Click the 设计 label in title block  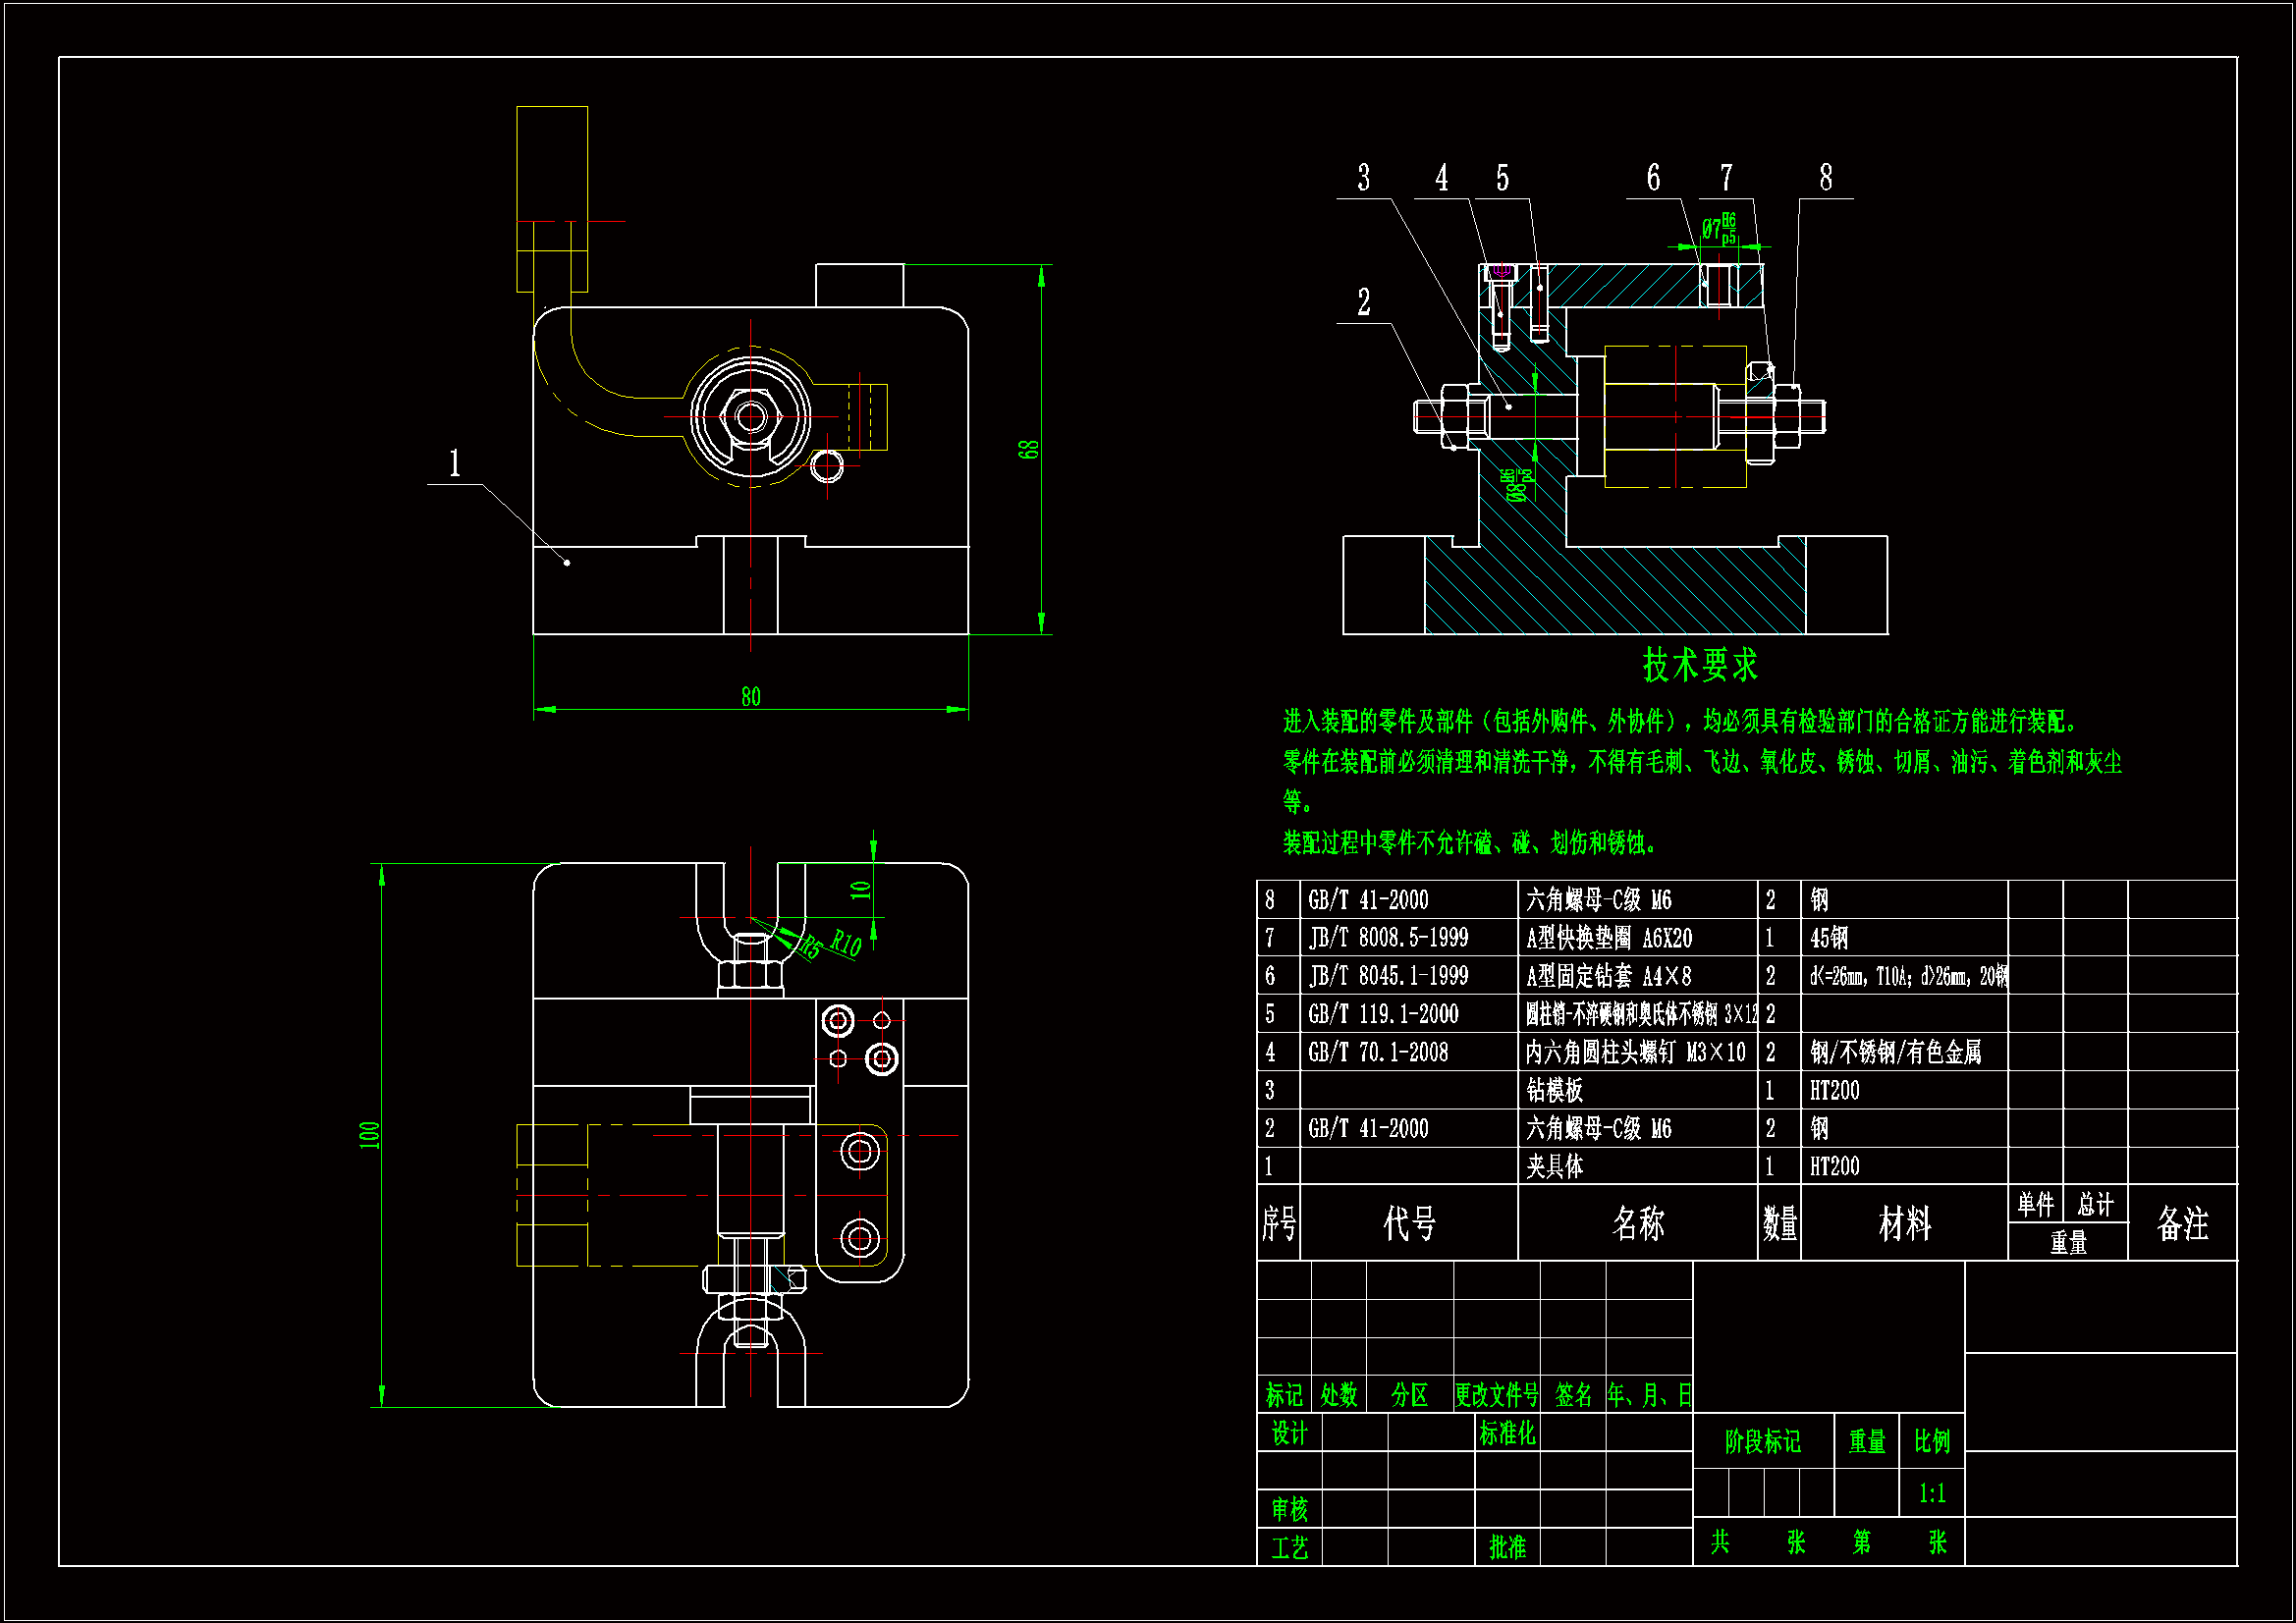pos(1288,1433)
